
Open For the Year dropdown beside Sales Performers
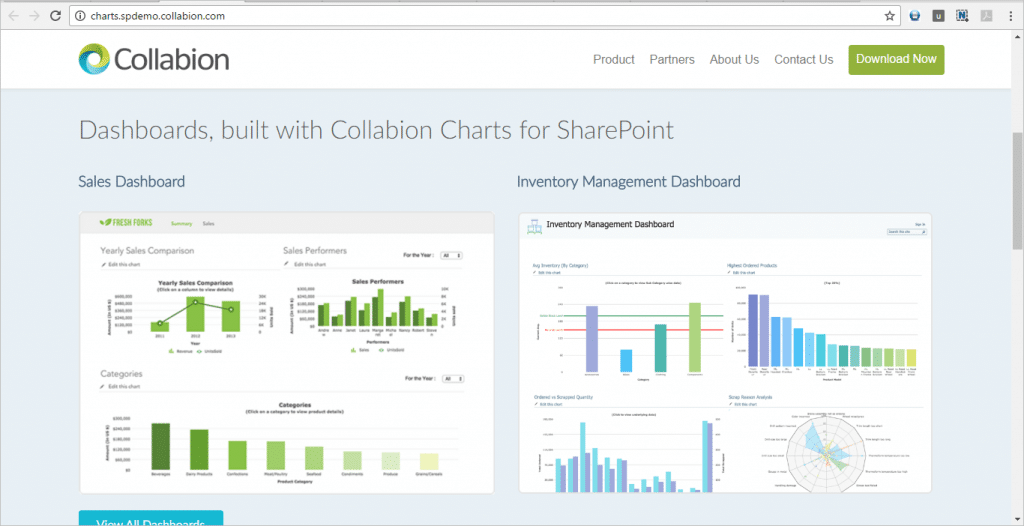[x=452, y=255]
